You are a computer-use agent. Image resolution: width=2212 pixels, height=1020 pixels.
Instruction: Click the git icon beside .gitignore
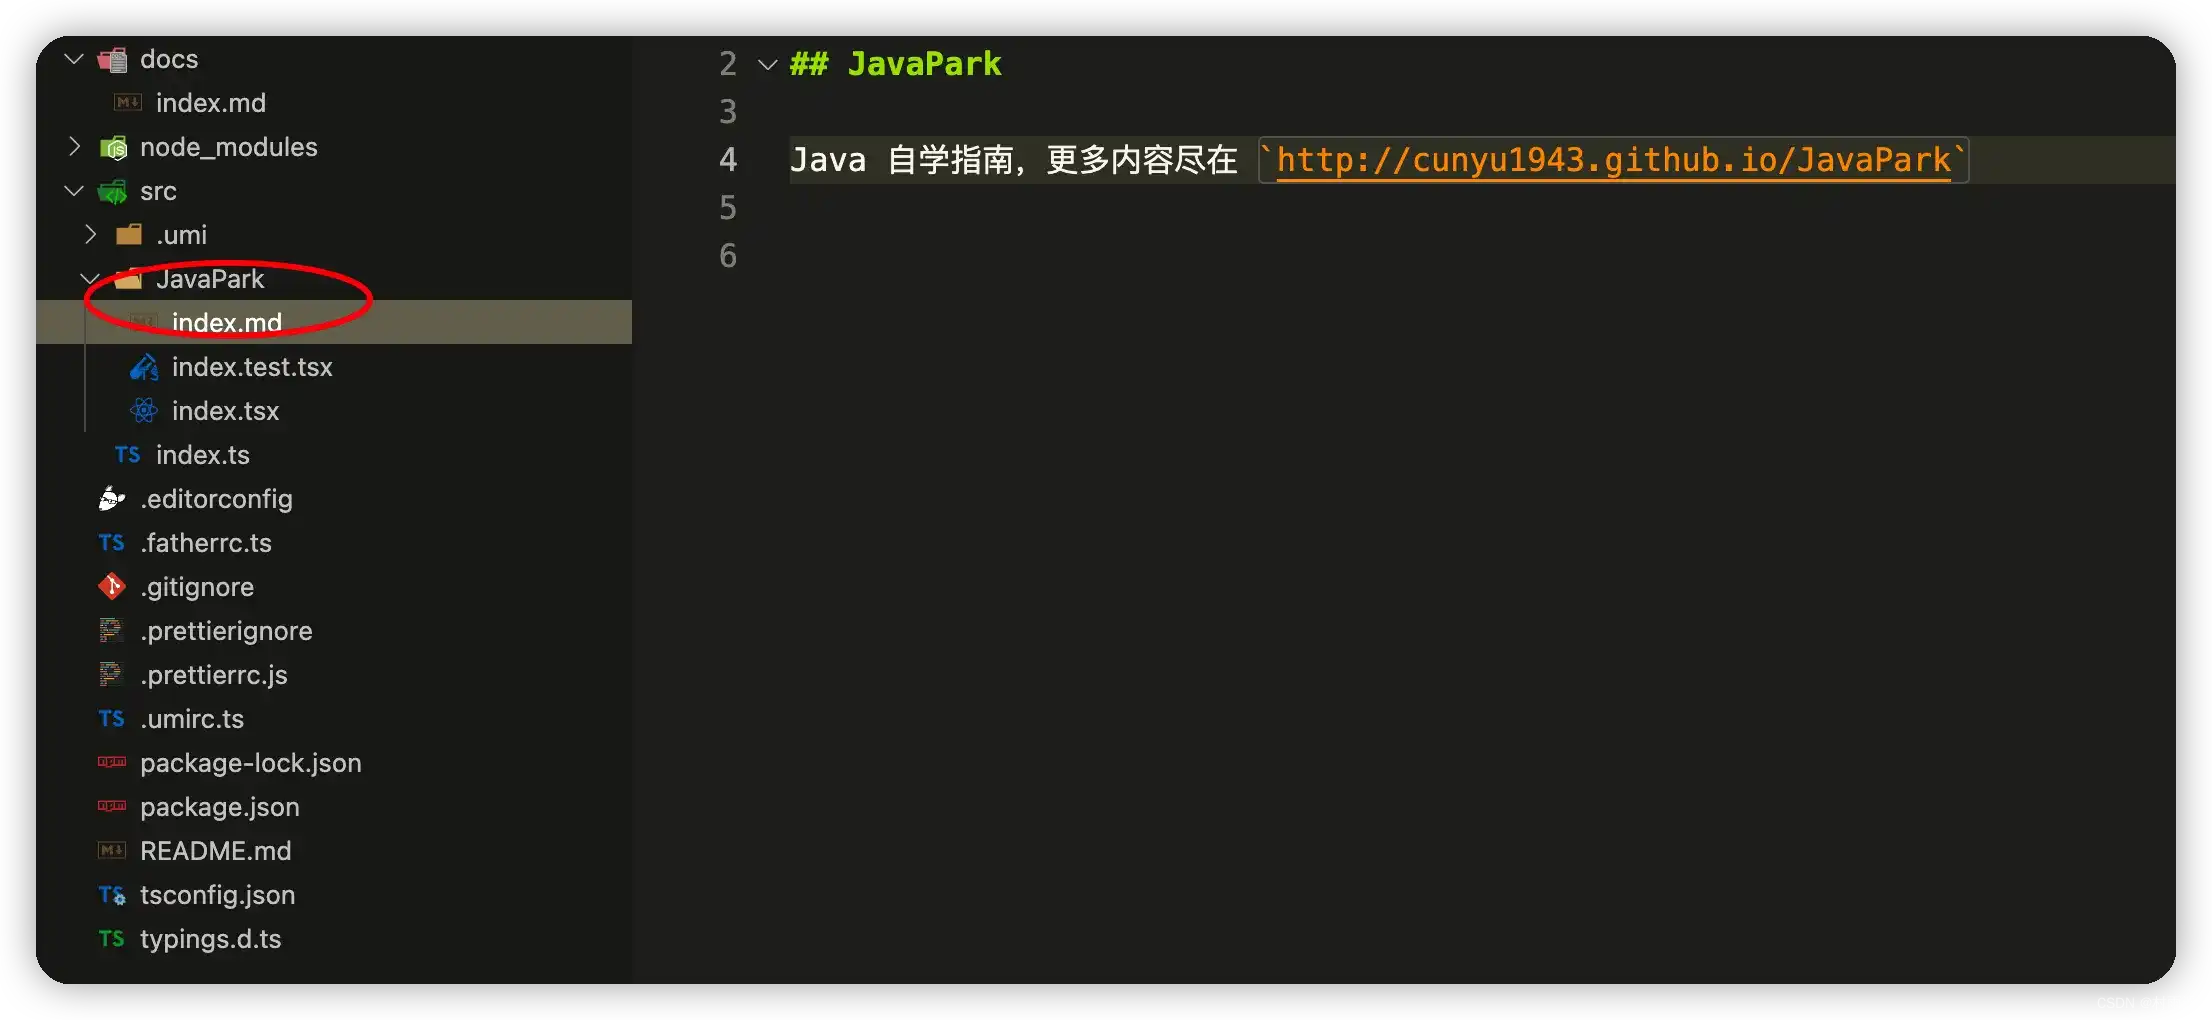pos(111,587)
